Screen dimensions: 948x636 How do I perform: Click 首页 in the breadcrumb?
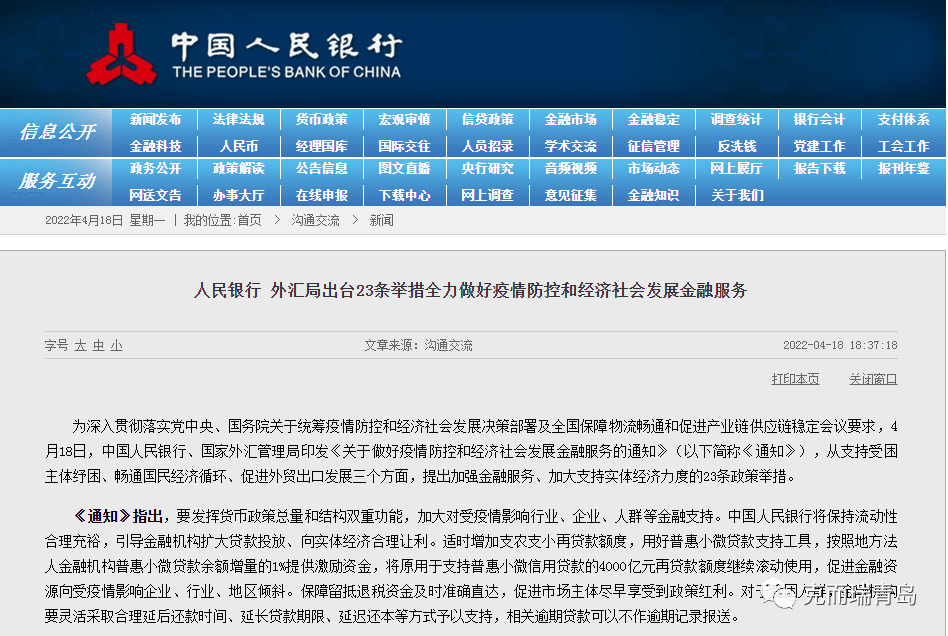(249, 221)
